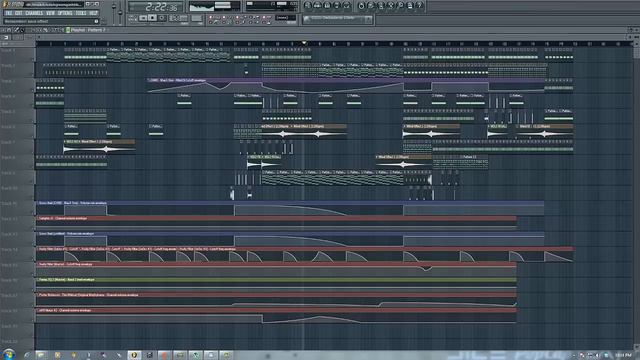This screenshot has width=640, height=360.
Task: Select the Track 4 label
Action: [8, 96]
